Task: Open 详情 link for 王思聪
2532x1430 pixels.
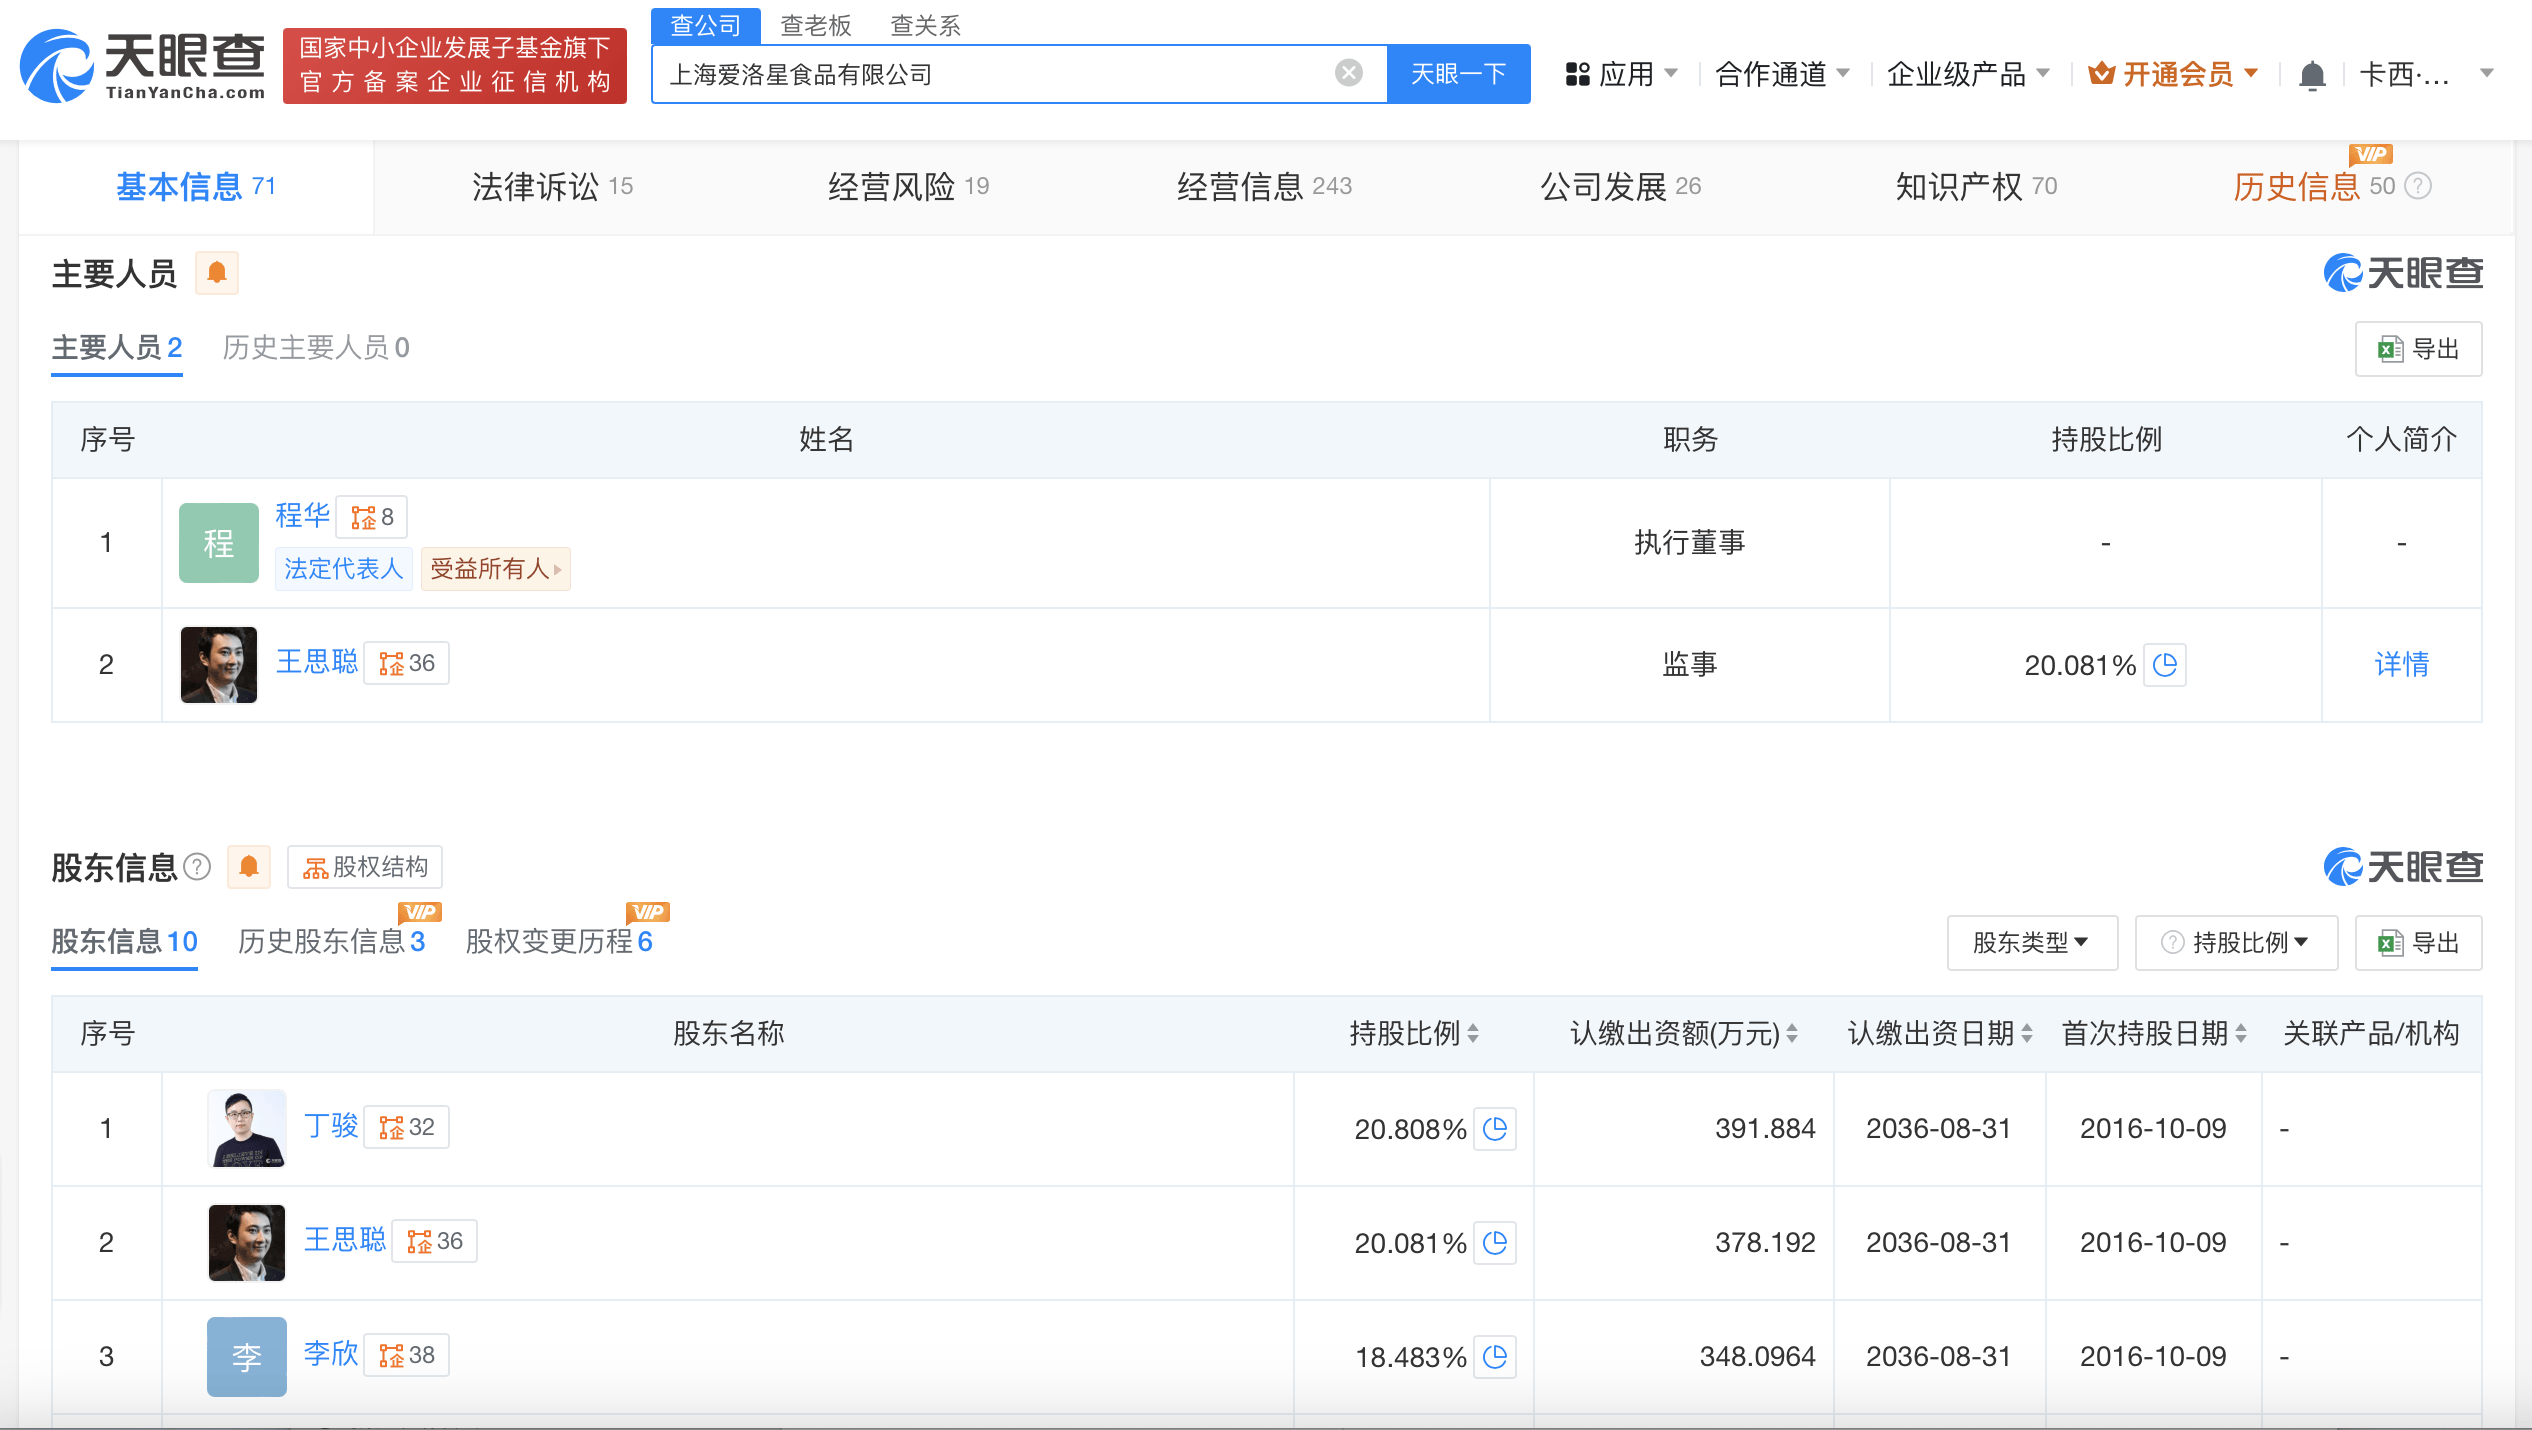Action: [2402, 664]
